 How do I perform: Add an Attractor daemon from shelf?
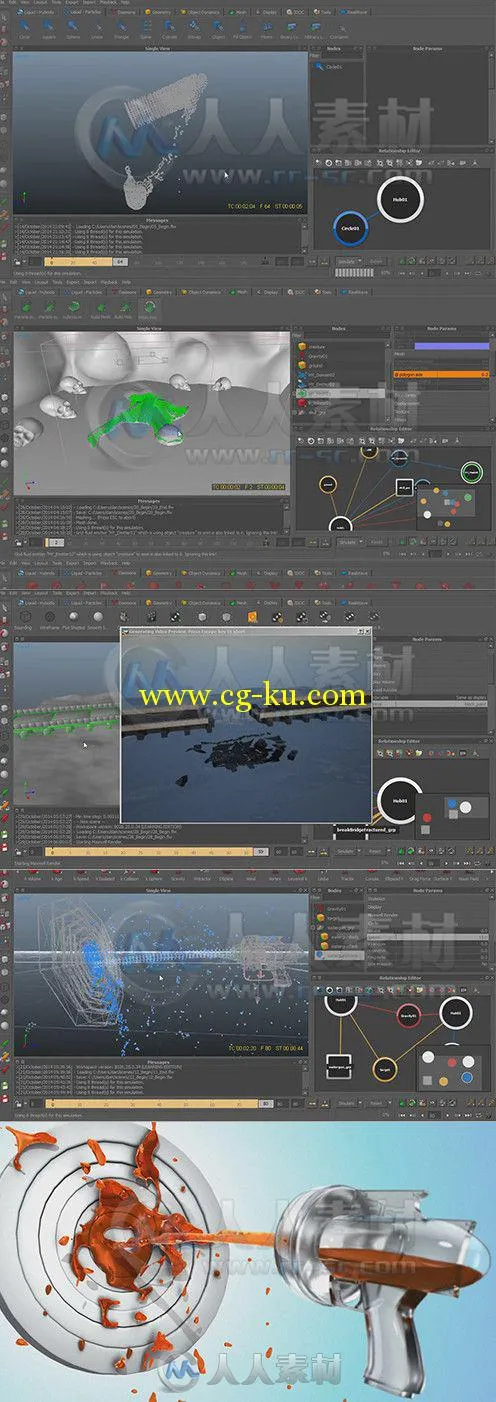click(x=200, y=875)
